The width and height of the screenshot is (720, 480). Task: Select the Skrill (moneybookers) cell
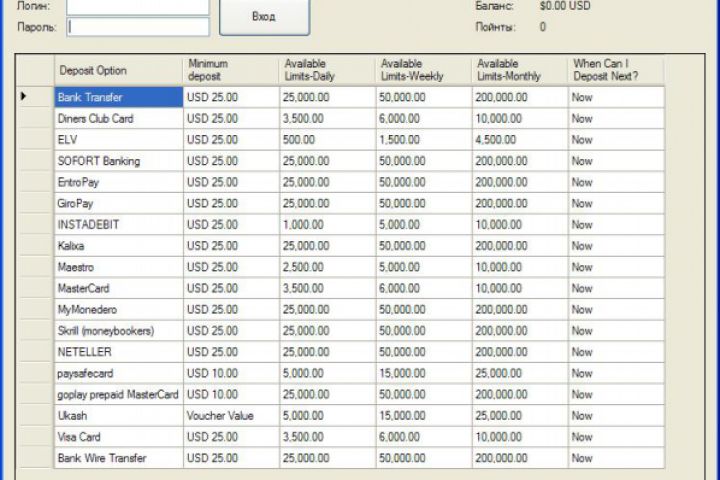coord(118,331)
